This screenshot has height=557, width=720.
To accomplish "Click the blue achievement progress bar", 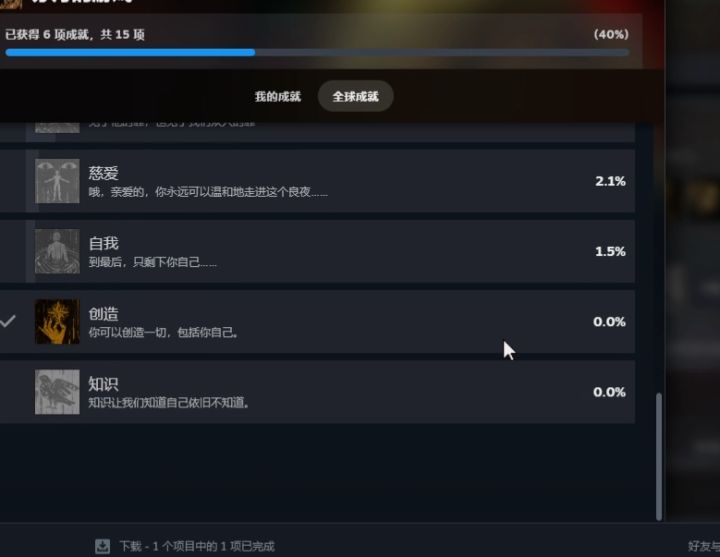I will [x=317, y=52].
